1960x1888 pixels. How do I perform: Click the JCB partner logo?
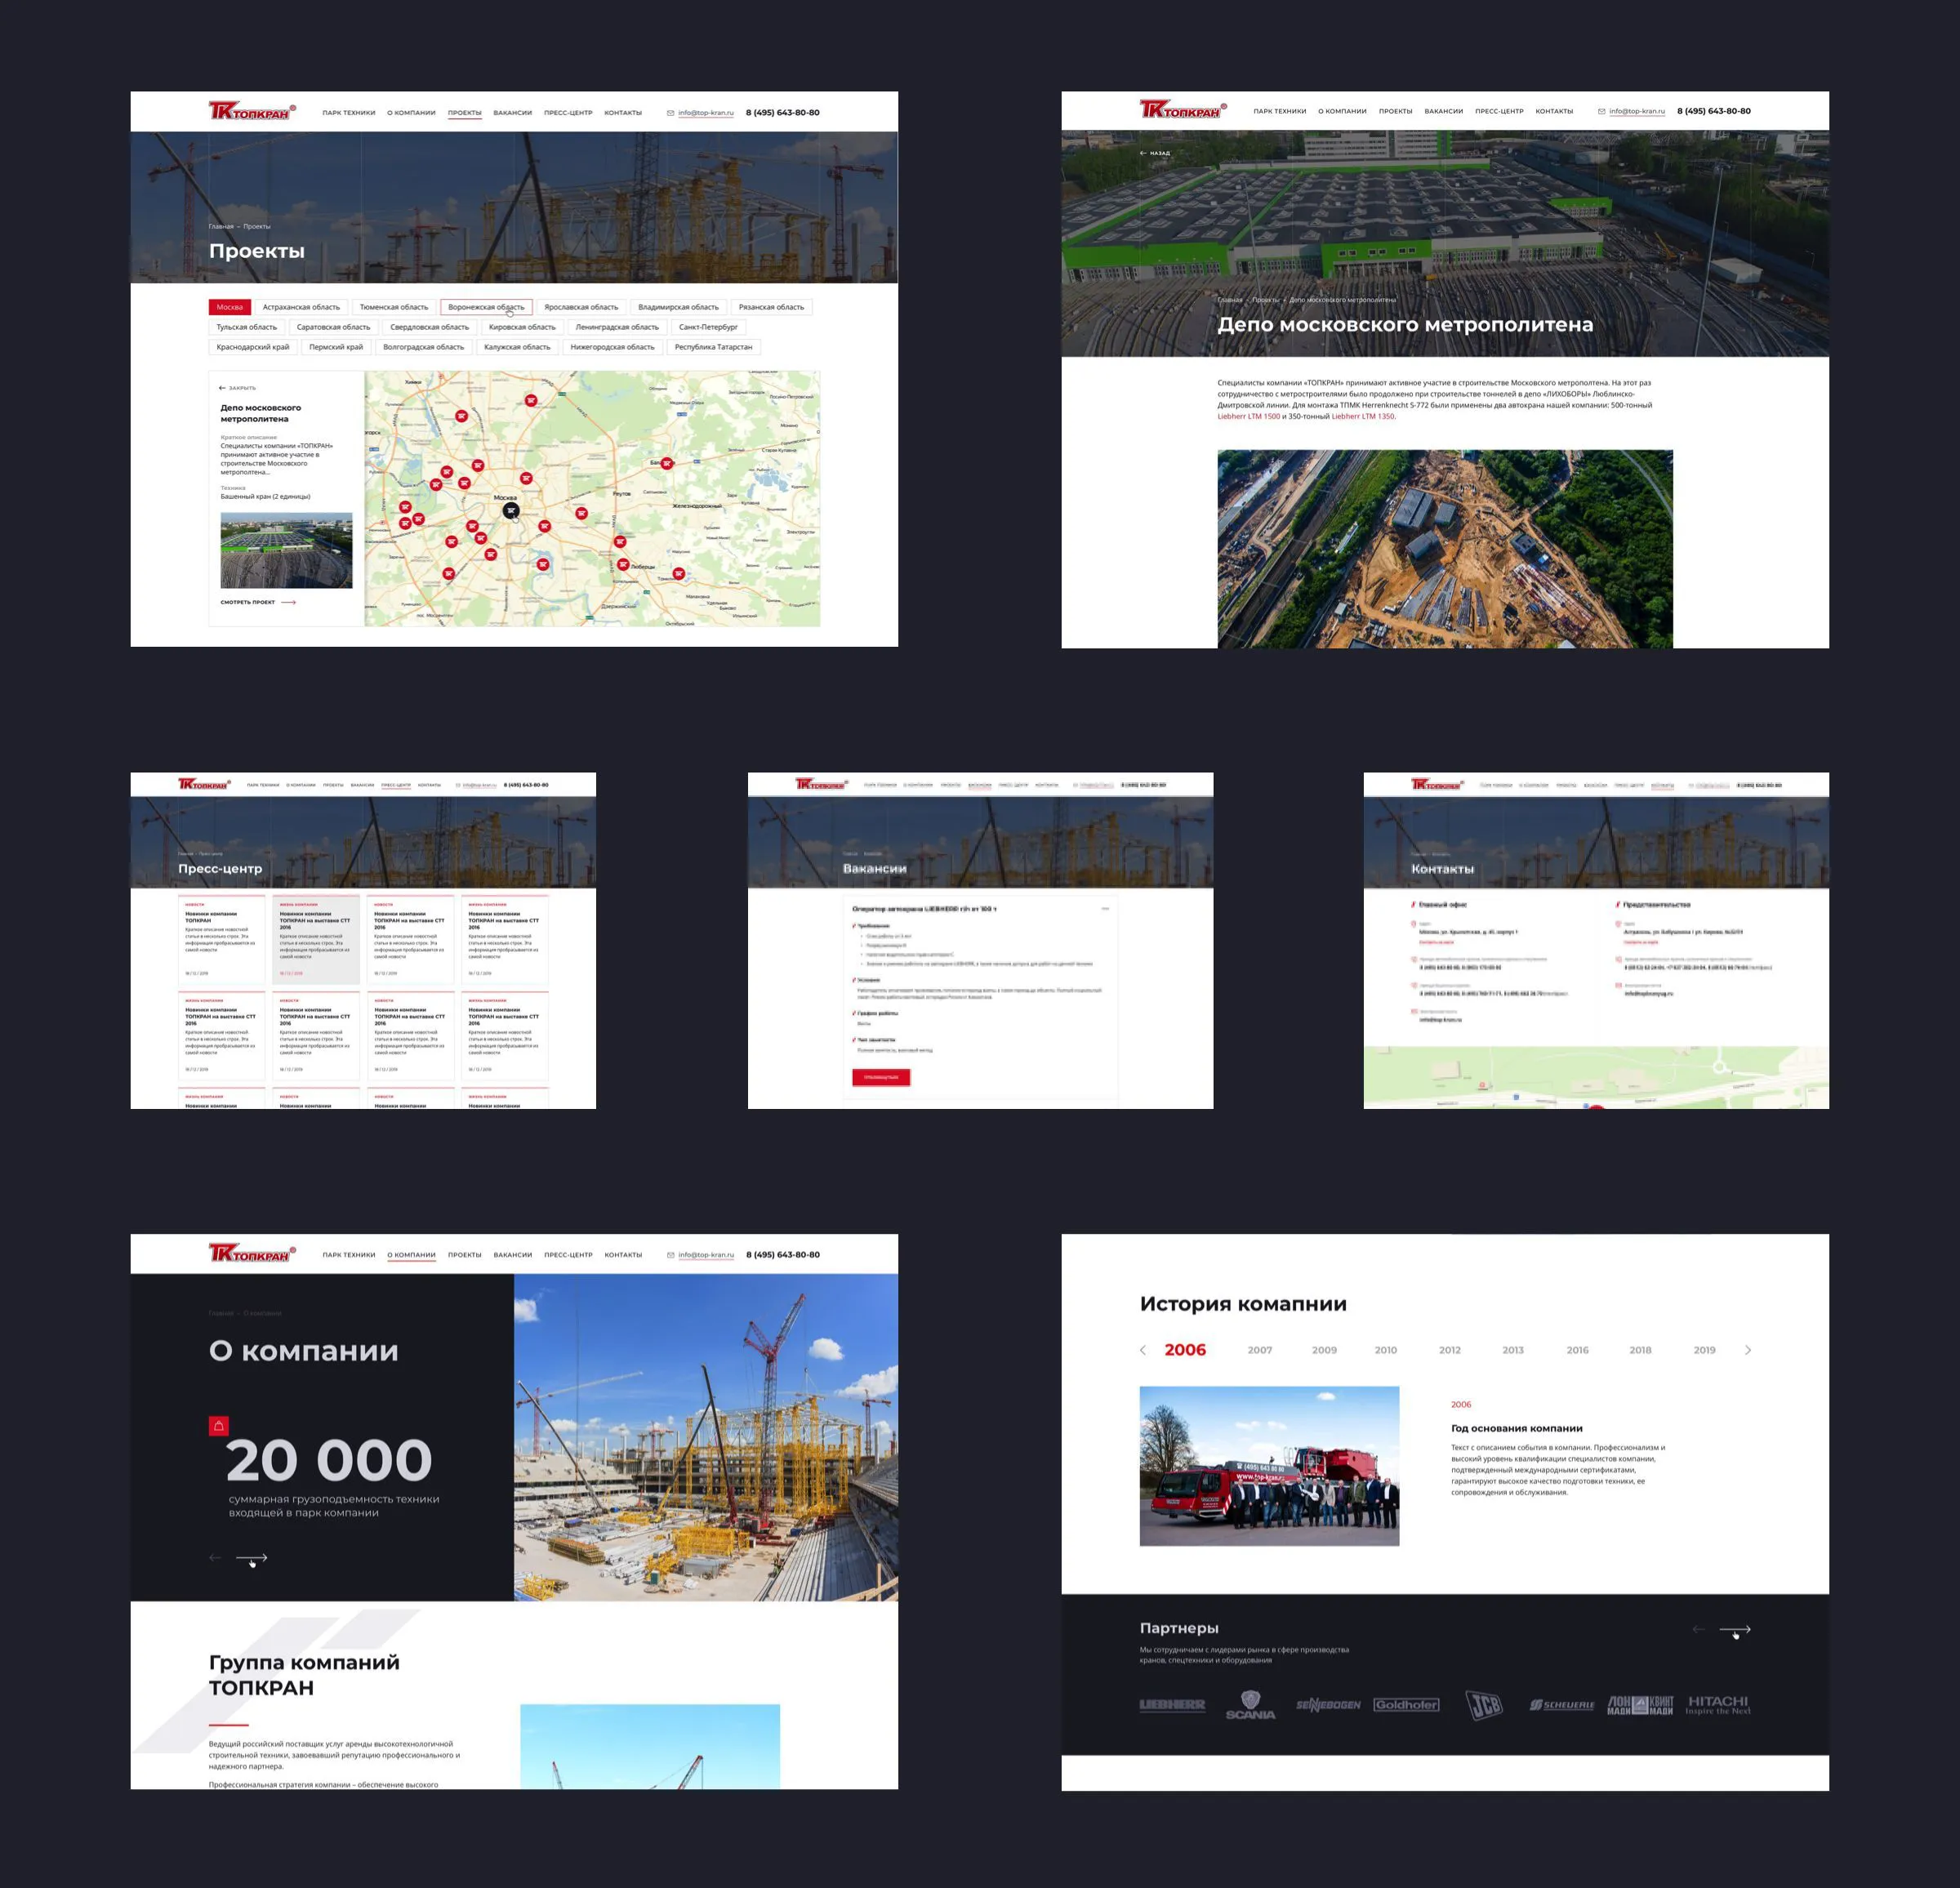tap(1484, 1705)
